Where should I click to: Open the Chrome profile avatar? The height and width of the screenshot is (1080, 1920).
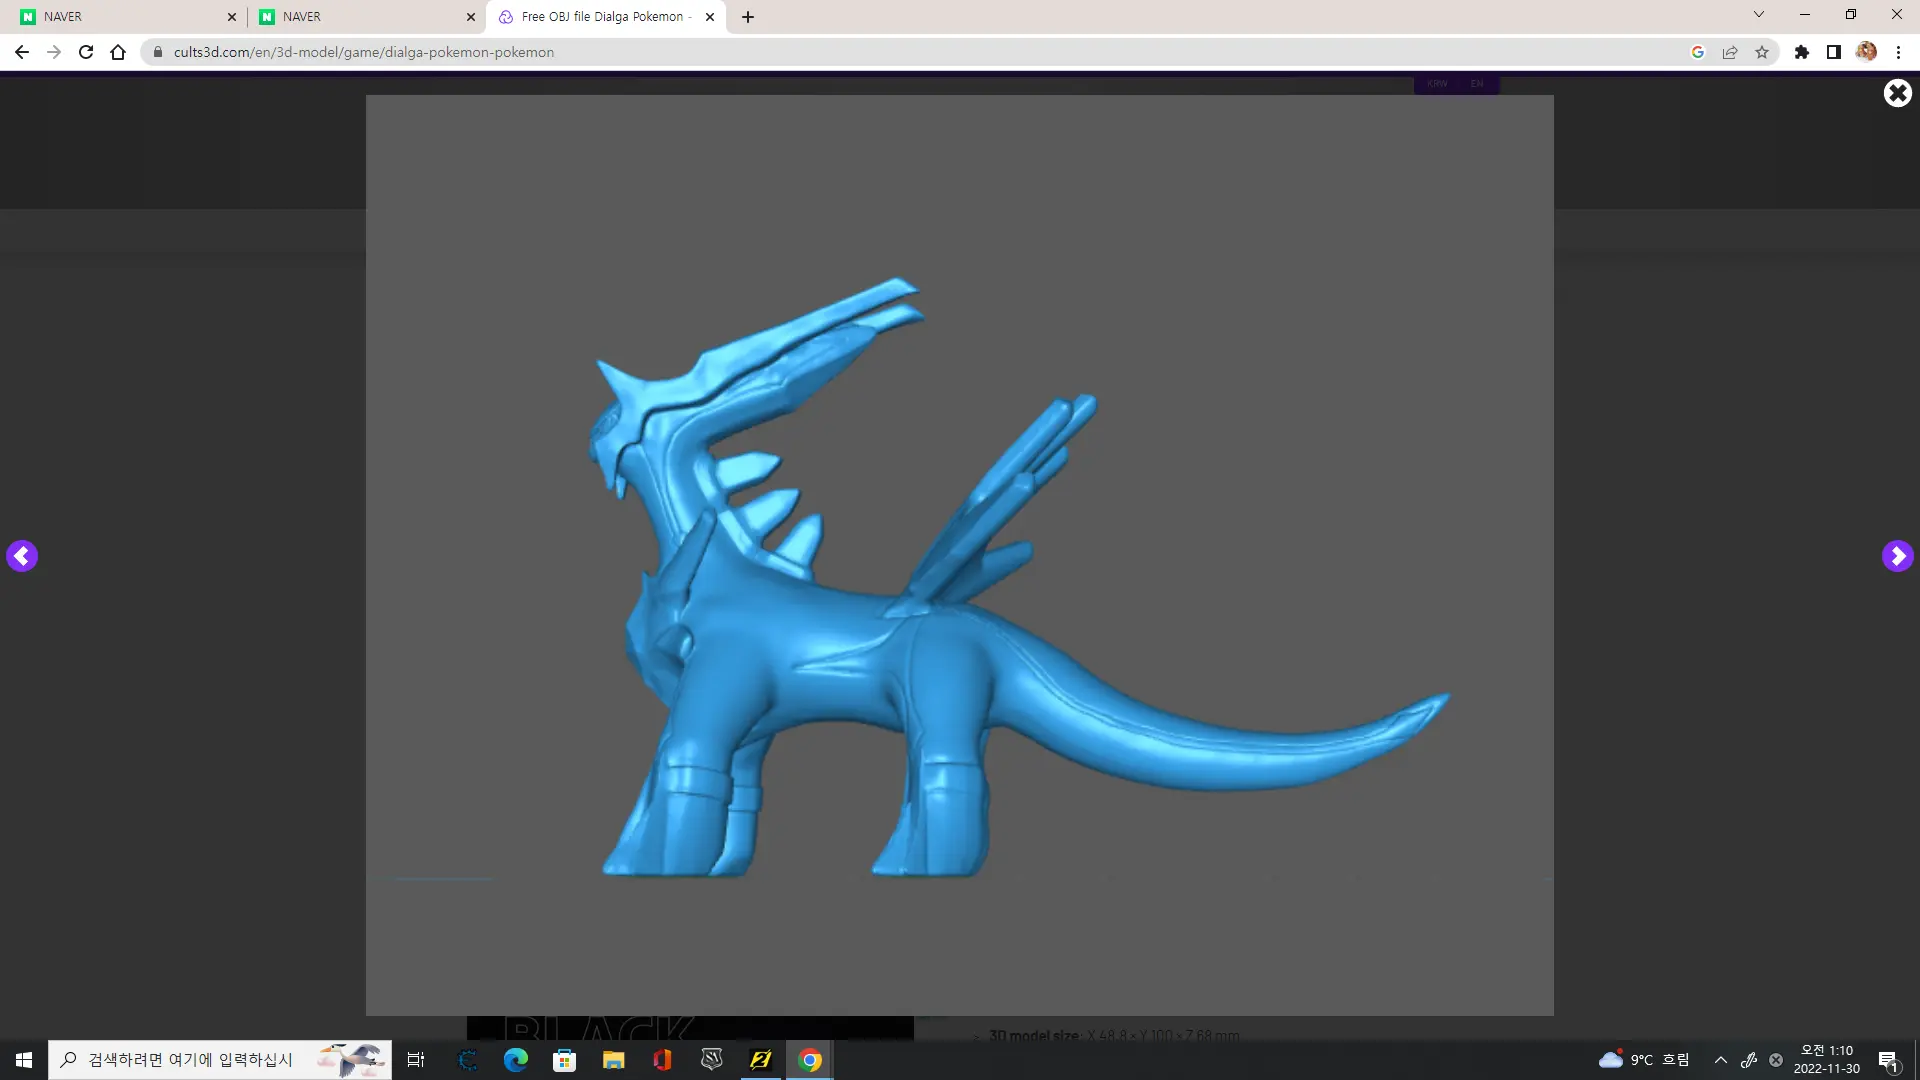coord(1866,52)
